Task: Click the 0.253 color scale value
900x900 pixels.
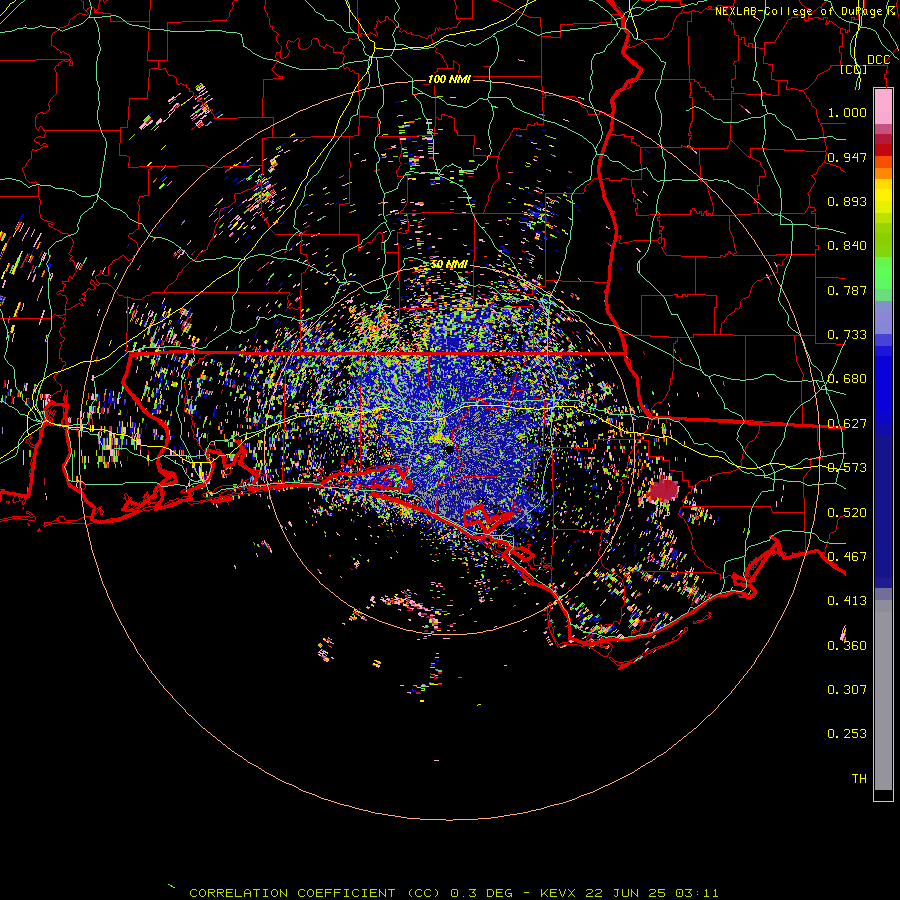Action: [847, 734]
